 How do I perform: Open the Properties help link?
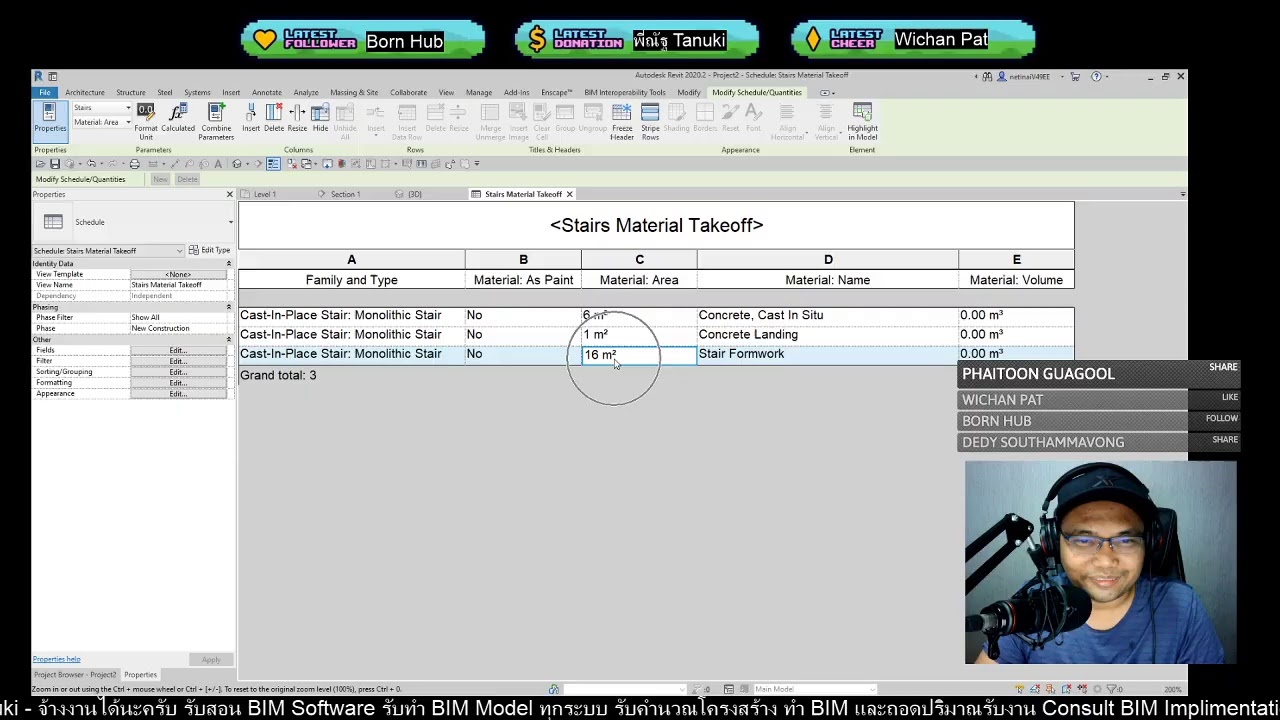56,659
